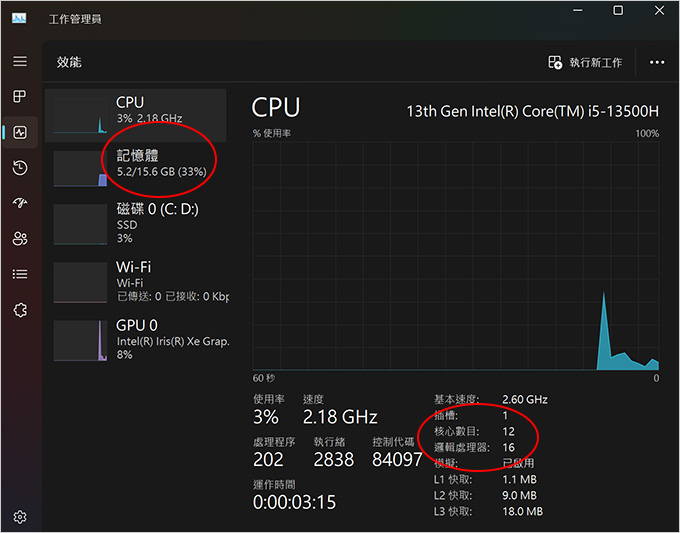Click the CPU mini usage graph thumbnail

tap(80, 115)
